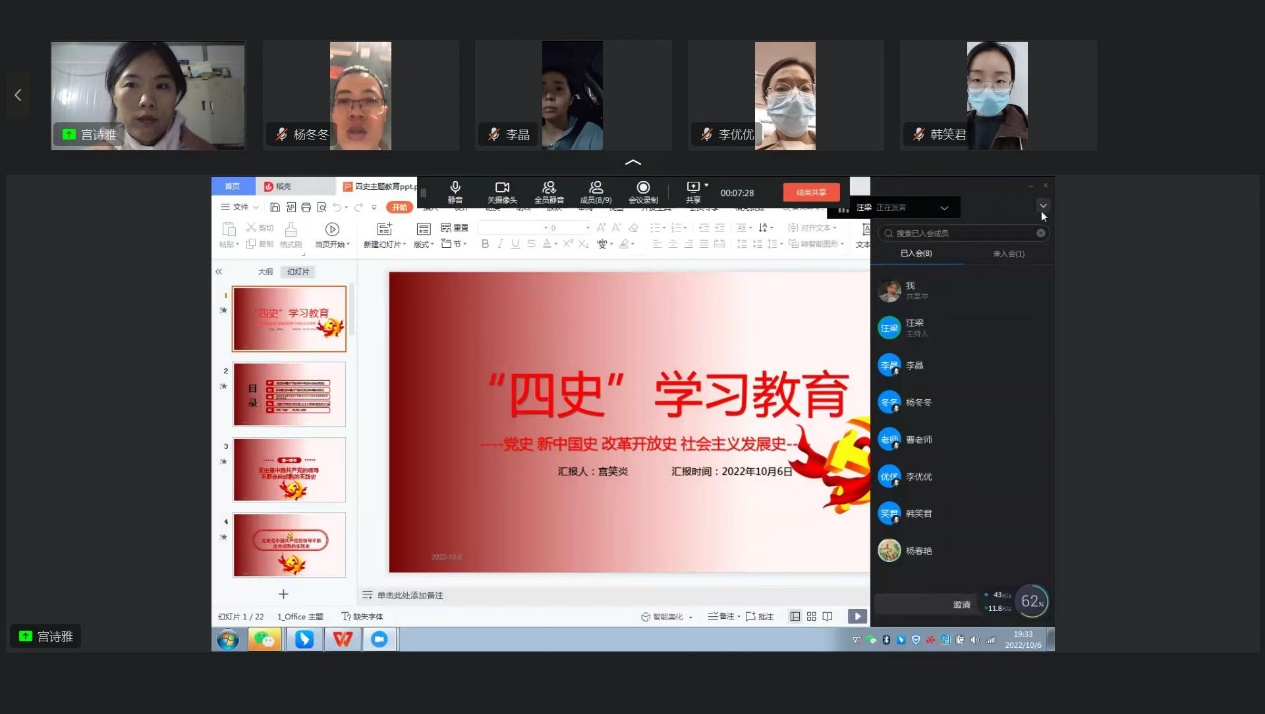Select slide 2 目录 thumbnail
1265x714 pixels.
289,394
